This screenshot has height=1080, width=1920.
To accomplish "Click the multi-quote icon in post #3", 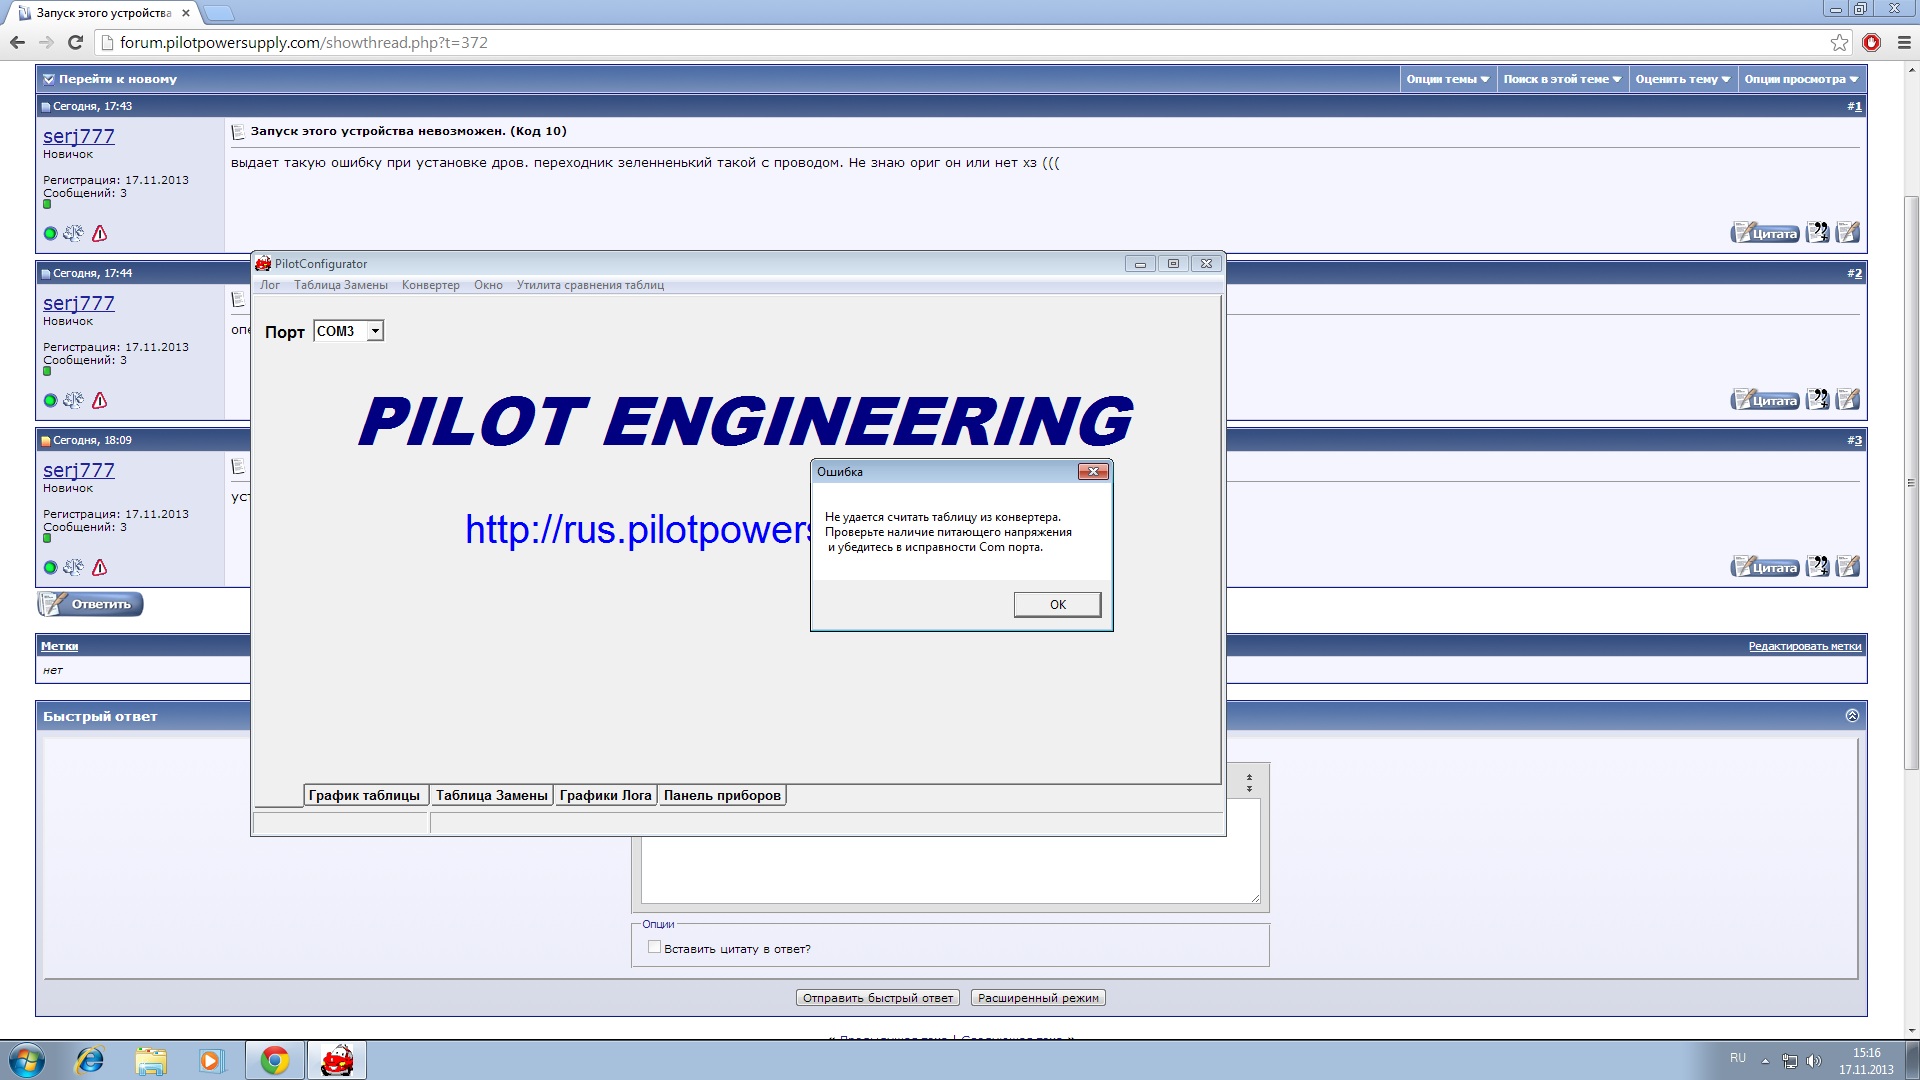I will coord(1818,567).
